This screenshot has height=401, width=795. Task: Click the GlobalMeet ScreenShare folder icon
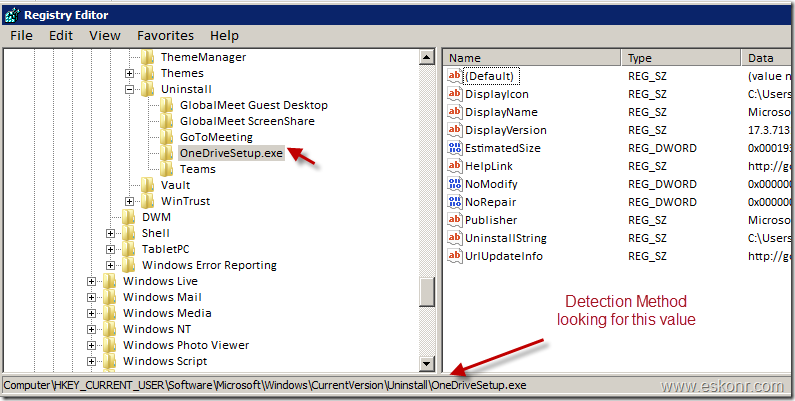point(167,121)
